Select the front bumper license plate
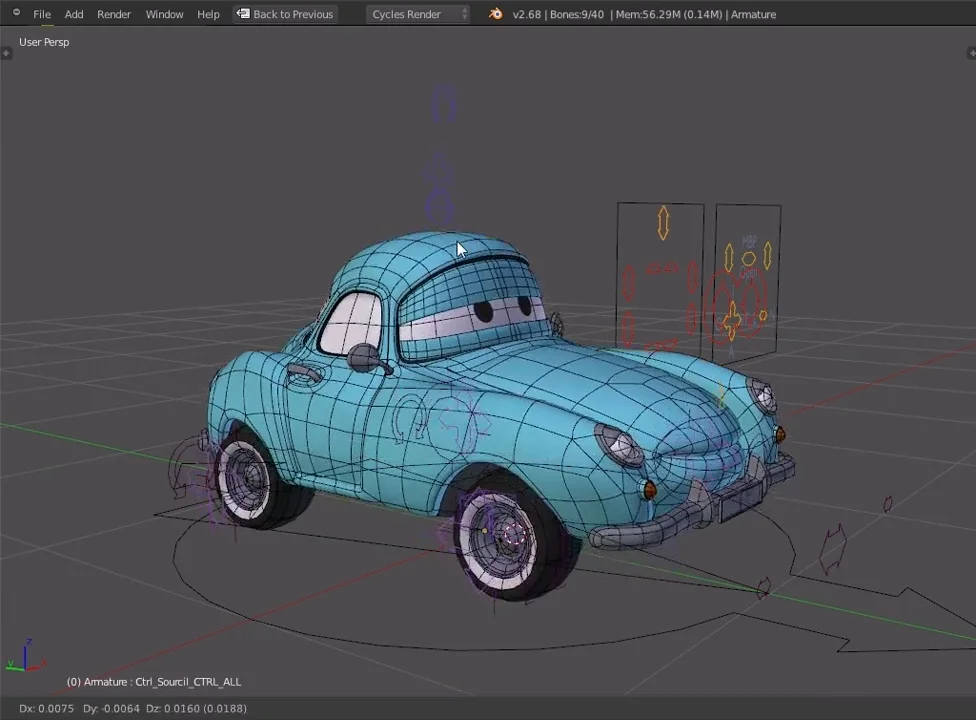 coord(741,502)
